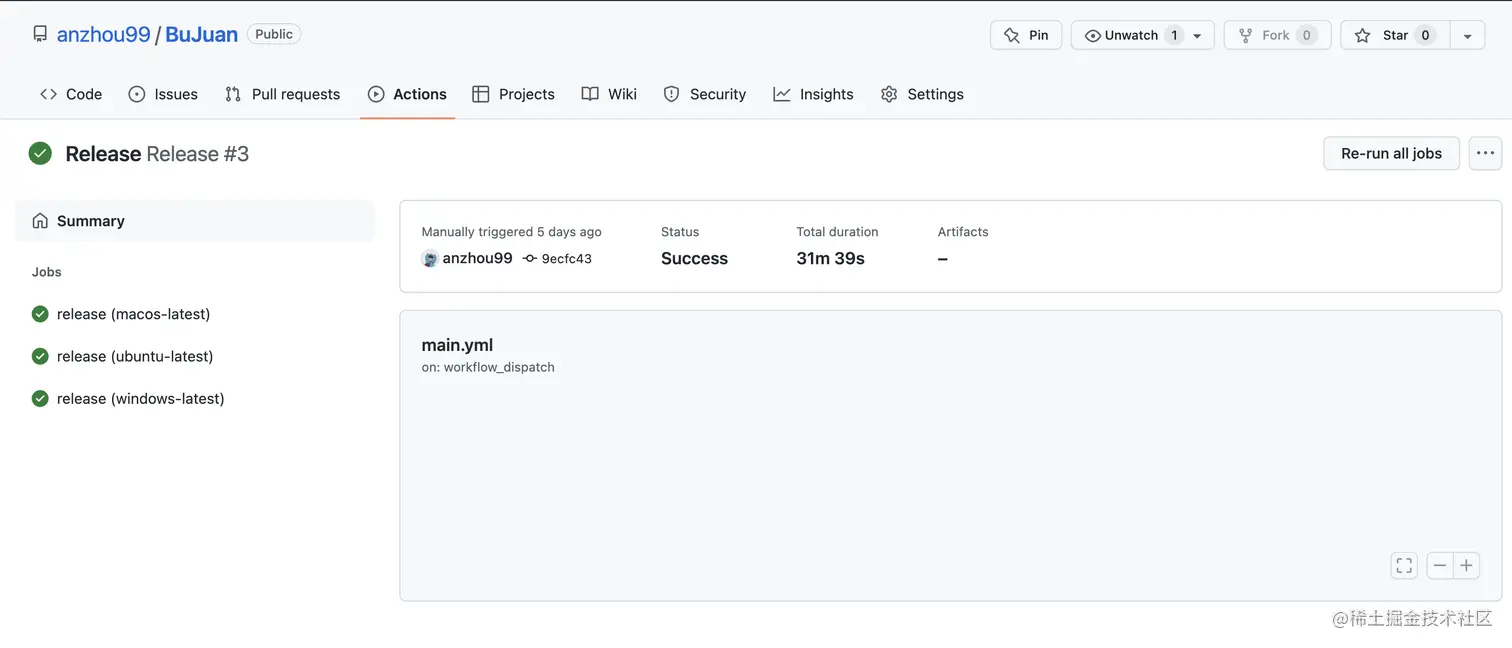This screenshot has width=1512, height=648.
Task: Pin the repository with Pin button
Action: tap(1026, 35)
